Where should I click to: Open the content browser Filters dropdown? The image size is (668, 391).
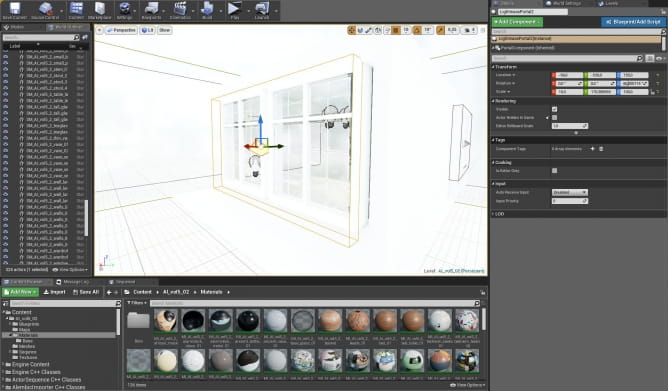coord(136,303)
